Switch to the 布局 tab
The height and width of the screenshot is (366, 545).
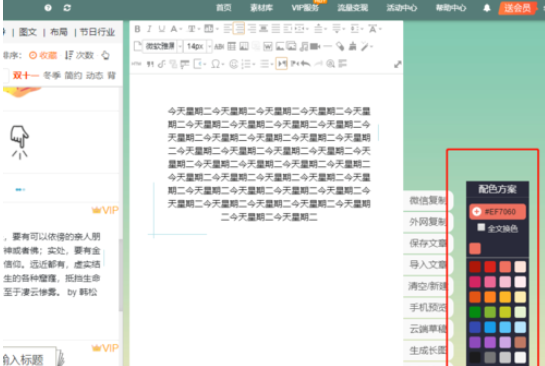click(59, 32)
